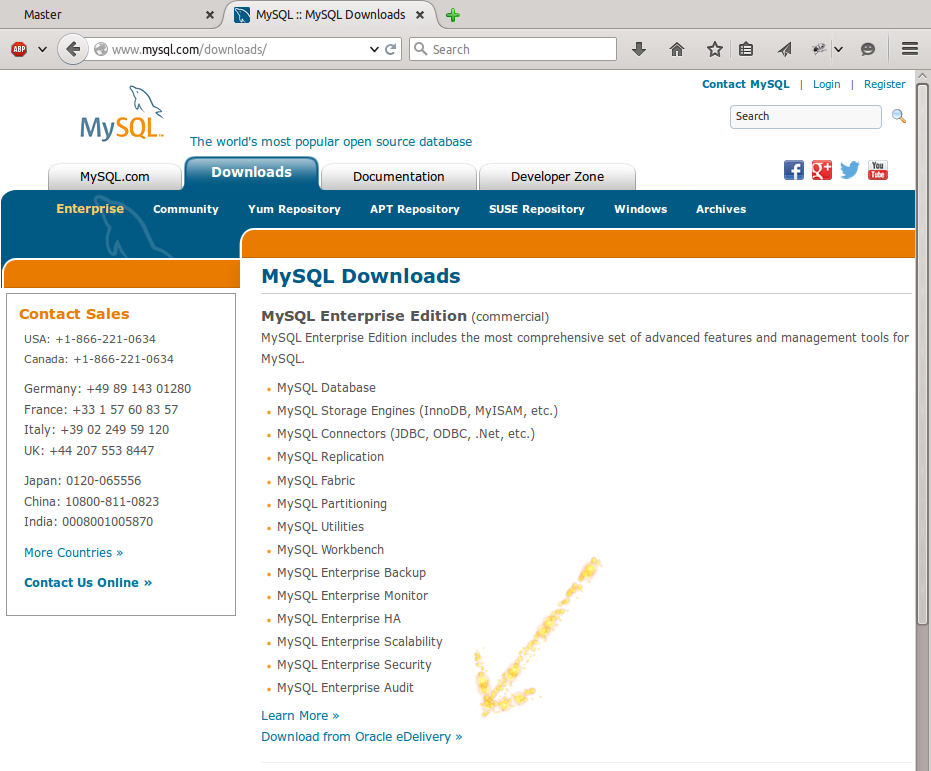Open the MySQL.com site tab
Image resolution: width=931 pixels, height=771 pixels.
(115, 177)
